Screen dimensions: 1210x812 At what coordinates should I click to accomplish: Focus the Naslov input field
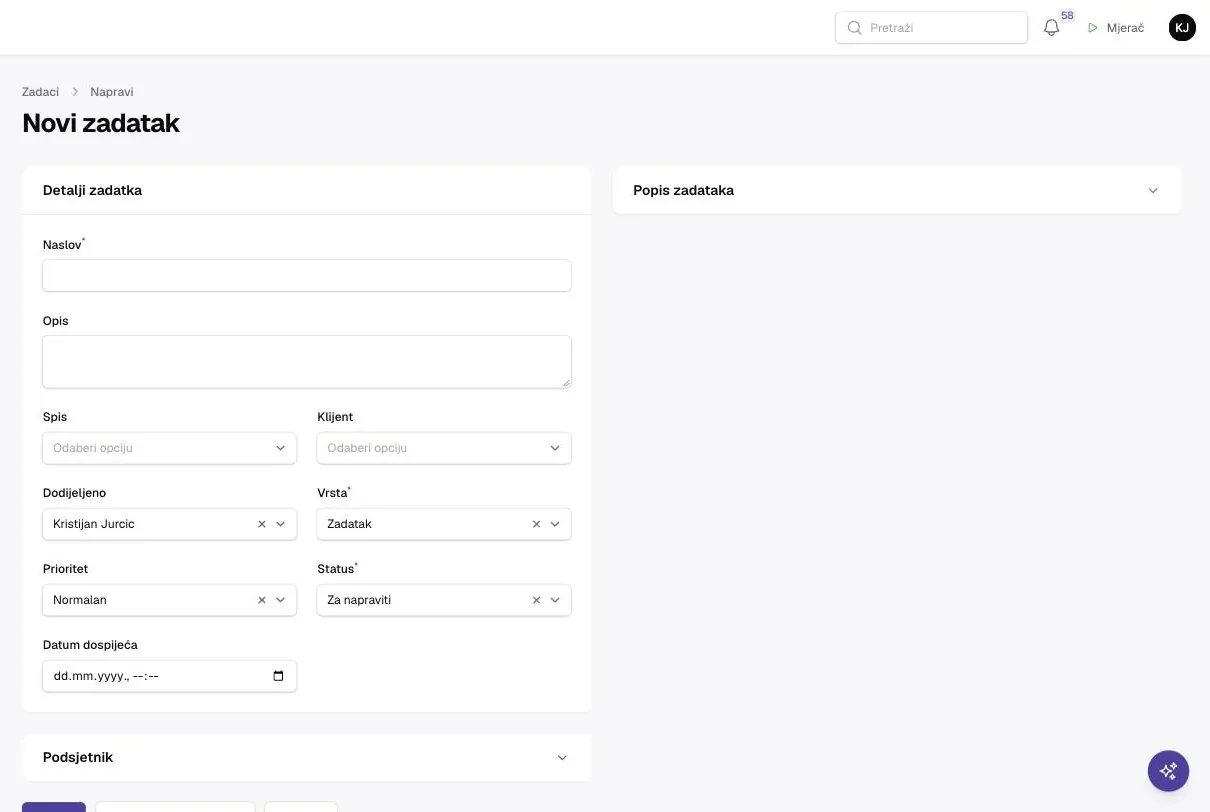pyautogui.click(x=307, y=276)
